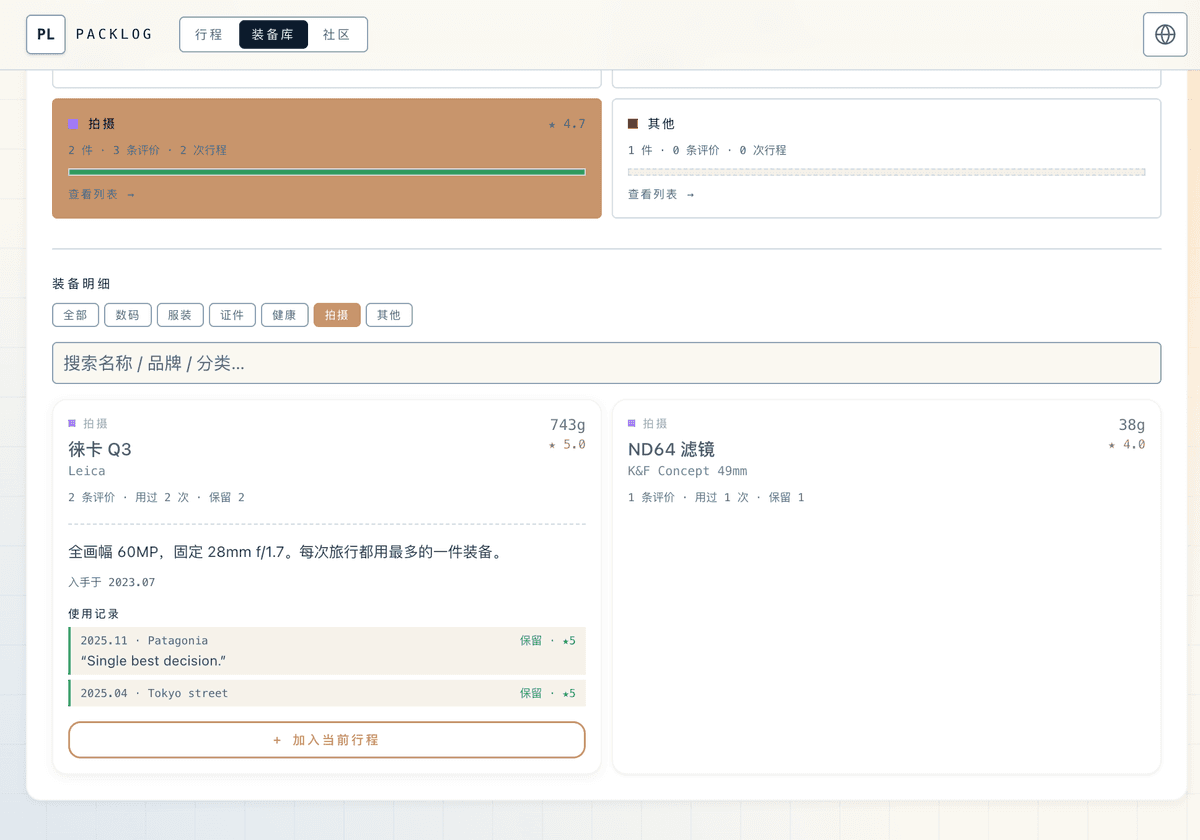The width and height of the screenshot is (1200, 840).
Task: Open 查看列表 on the 拍摄 card
Action: click(101, 194)
